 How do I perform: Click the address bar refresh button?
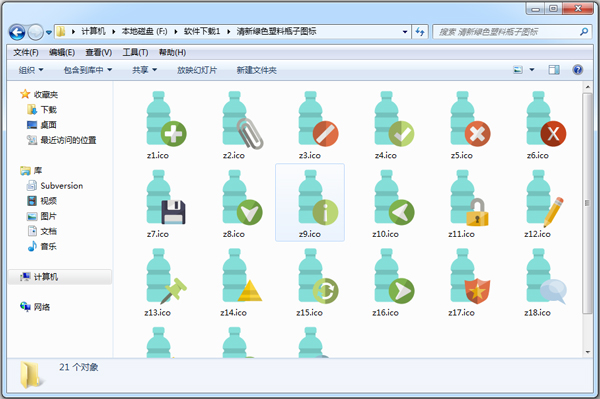(x=420, y=32)
